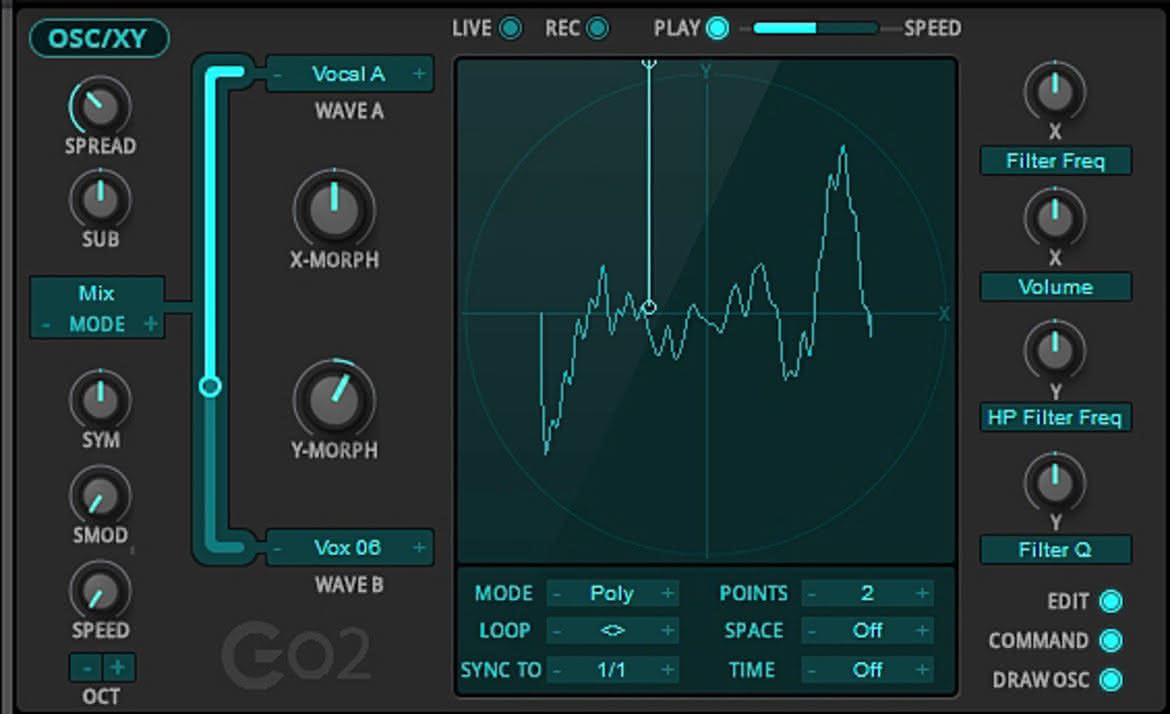Increase SPACE with plus

pyautogui.click(x=923, y=631)
